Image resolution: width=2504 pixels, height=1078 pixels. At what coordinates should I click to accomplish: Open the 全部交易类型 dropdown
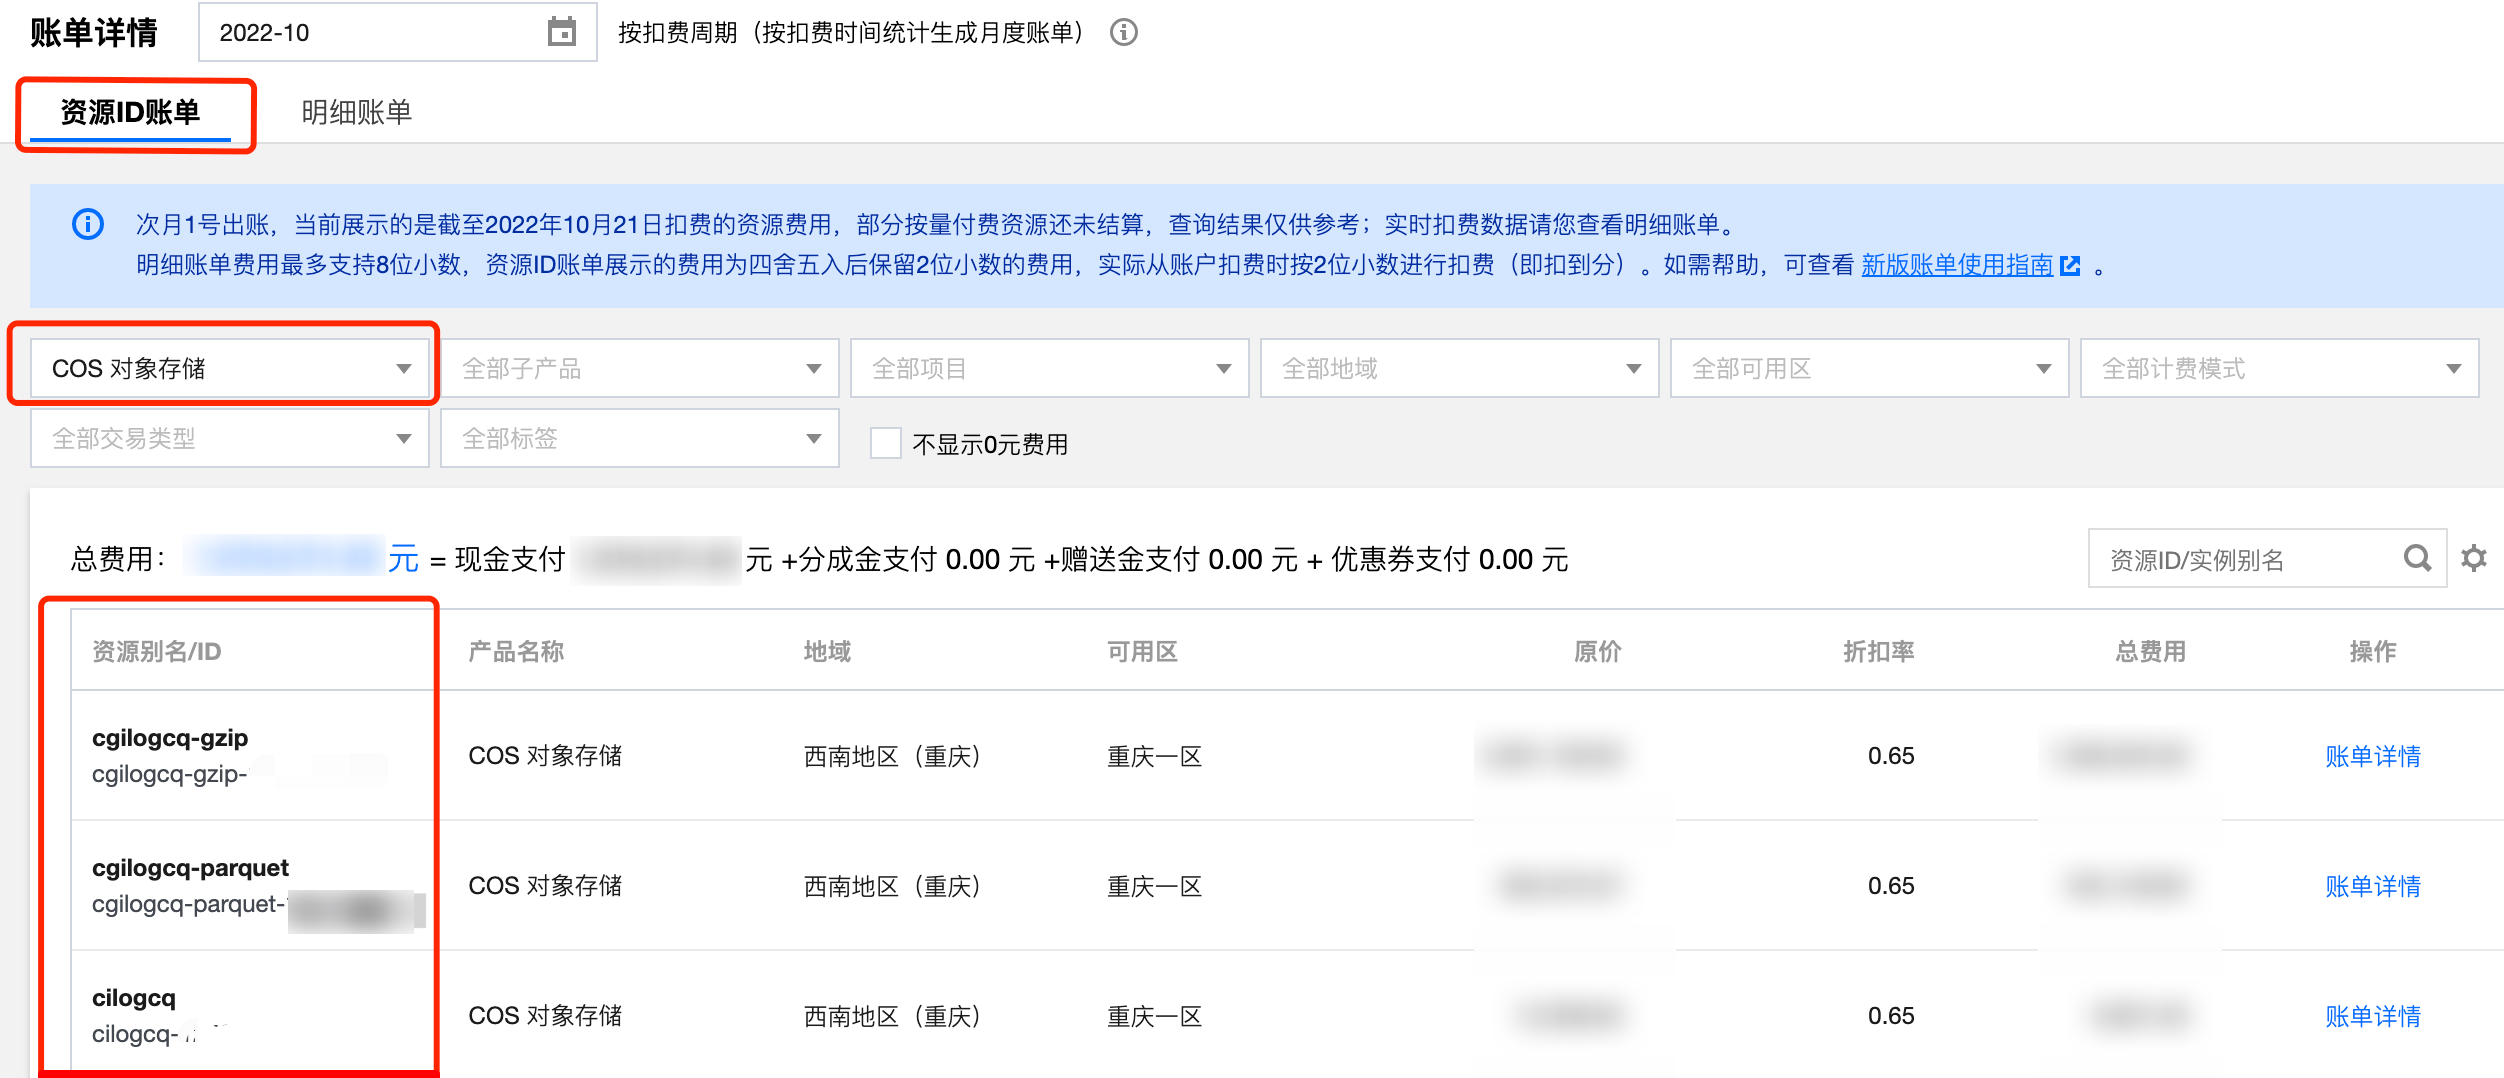point(230,438)
